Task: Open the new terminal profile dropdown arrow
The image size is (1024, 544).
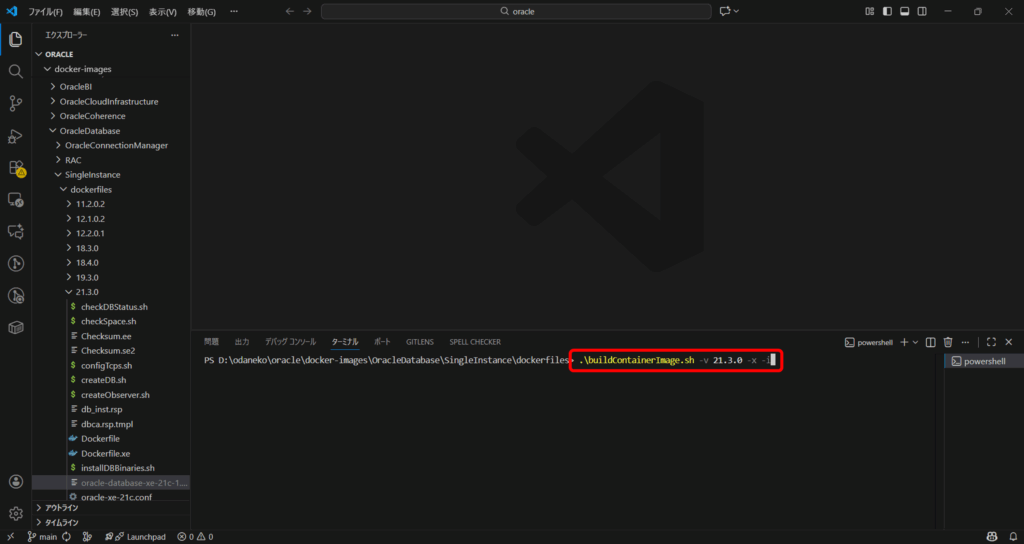Action: pyautogui.click(x=916, y=342)
